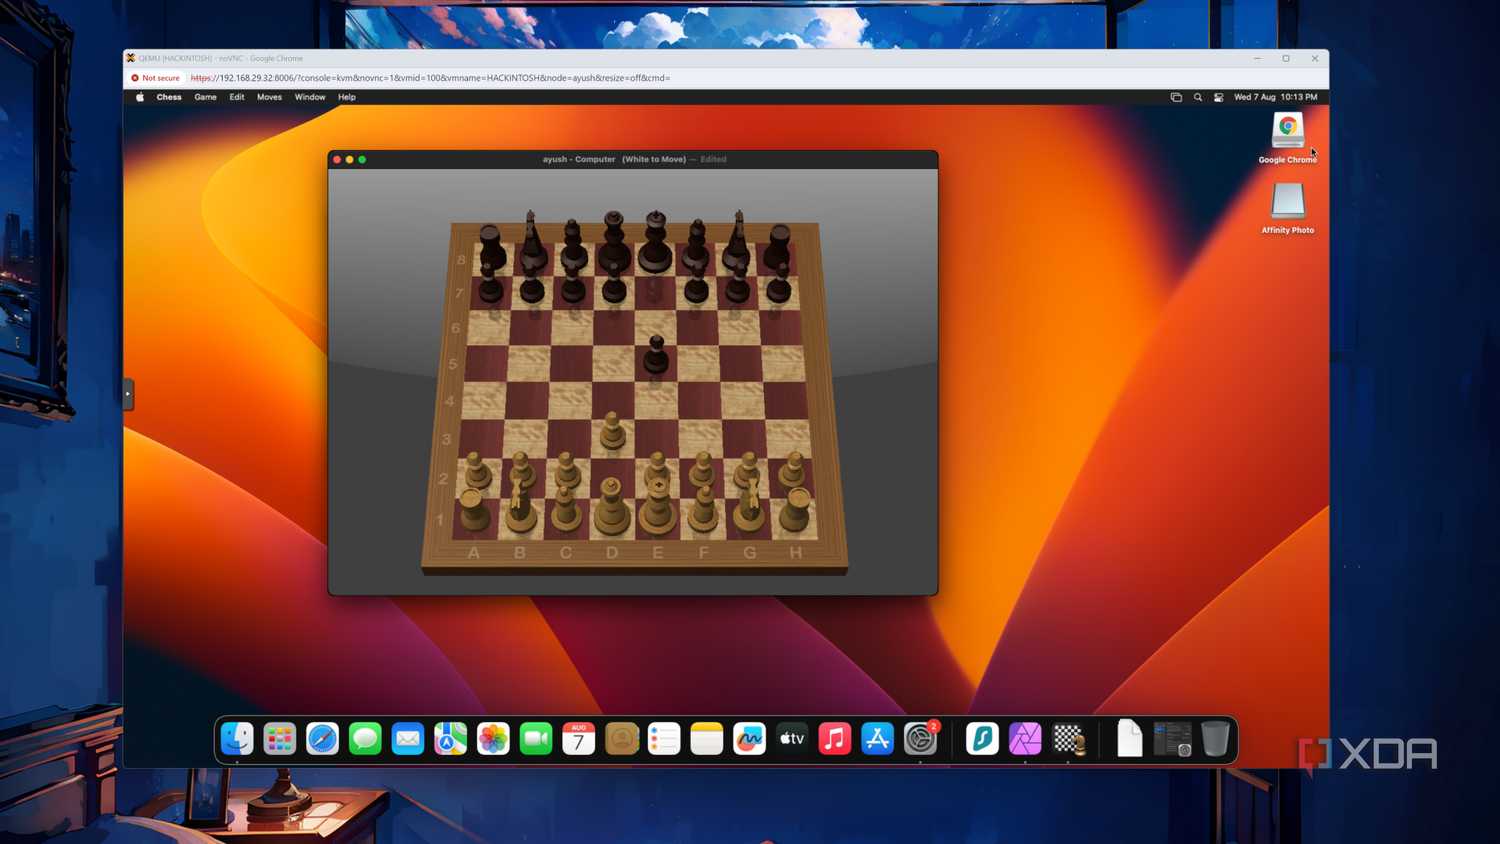Open Finder from the dock
This screenshot has height=844, width=1500.
(x=237, y=739)
